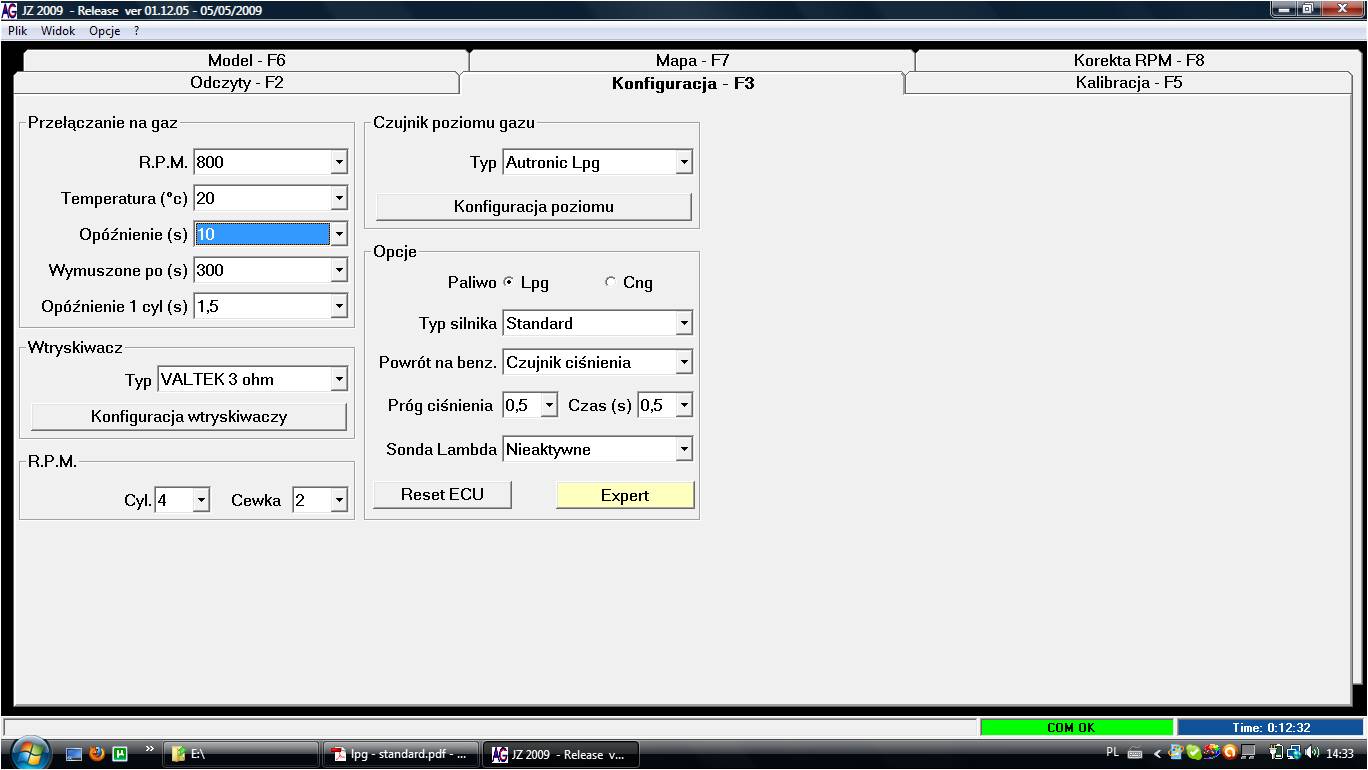Open the Plik menu
Screen dimensions: 1368x770
18,31
